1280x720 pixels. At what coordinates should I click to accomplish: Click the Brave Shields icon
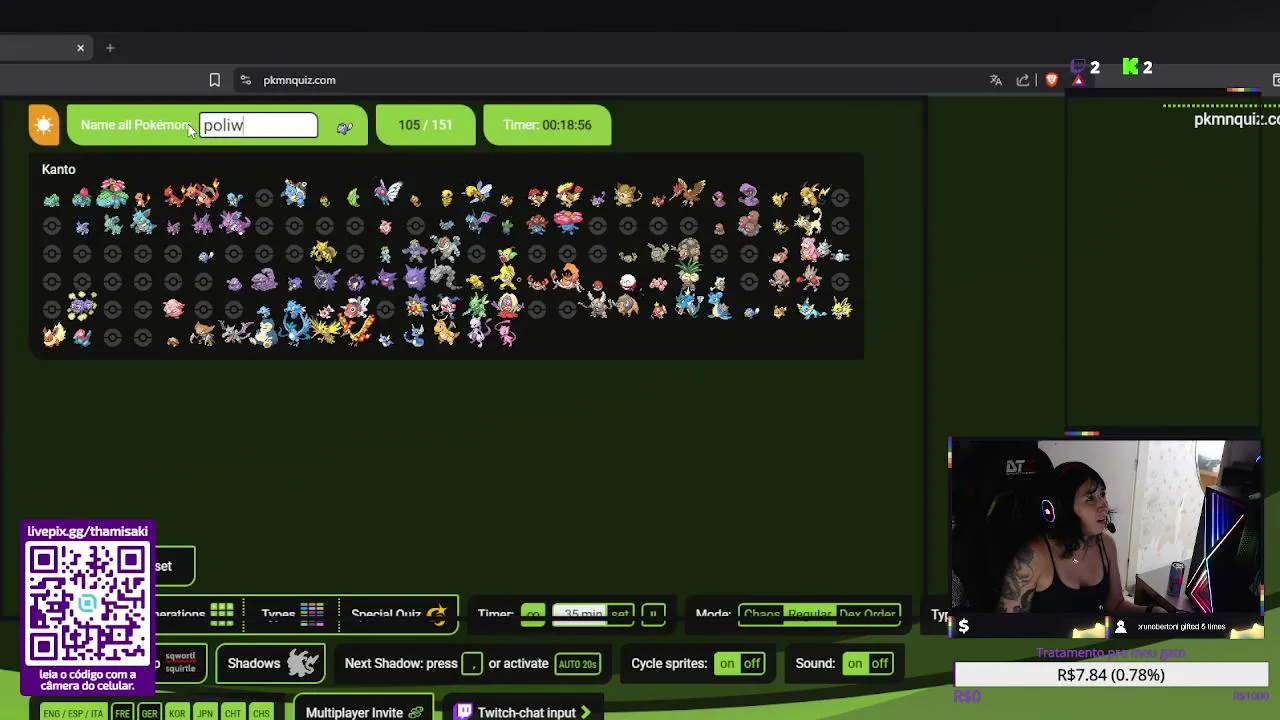(1051, 80)
